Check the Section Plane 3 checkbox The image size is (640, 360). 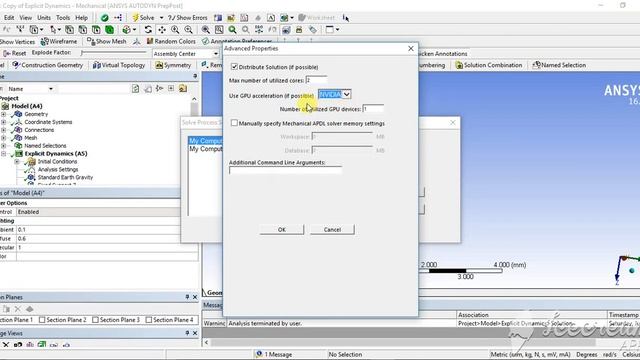(95, 320)
